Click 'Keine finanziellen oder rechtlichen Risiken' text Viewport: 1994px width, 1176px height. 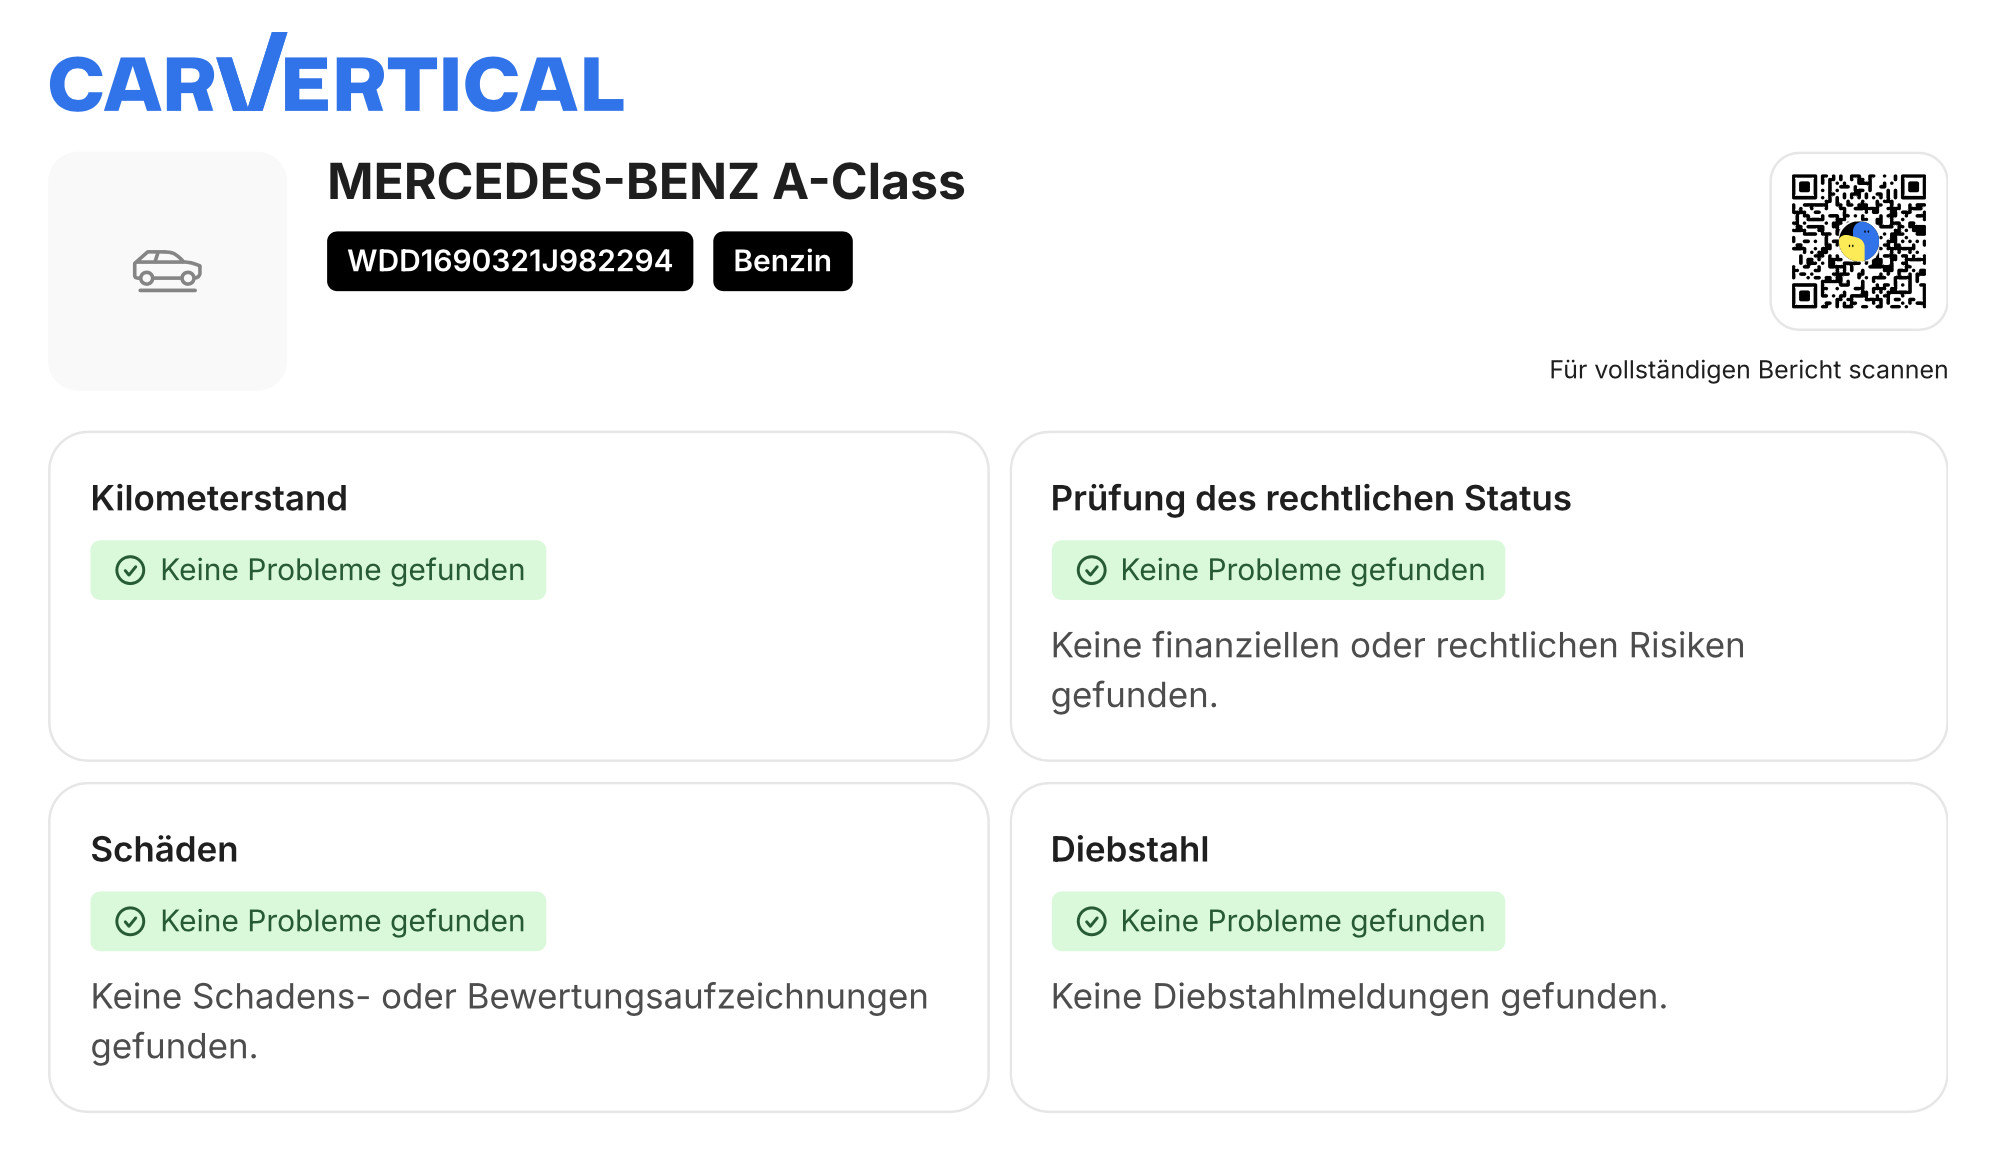click(1397, 646)
